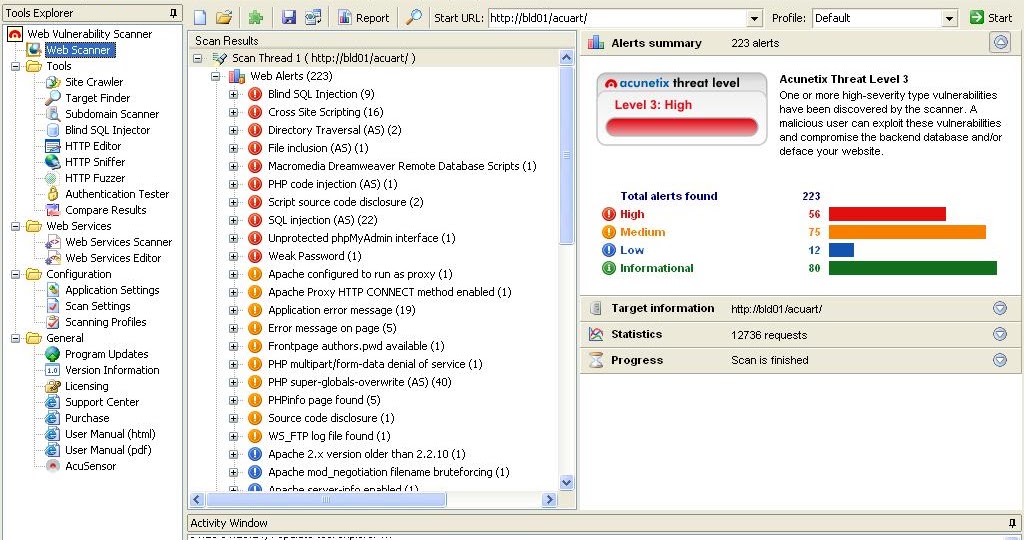Open Subdomain Scanner tool

tap(111, 114)
